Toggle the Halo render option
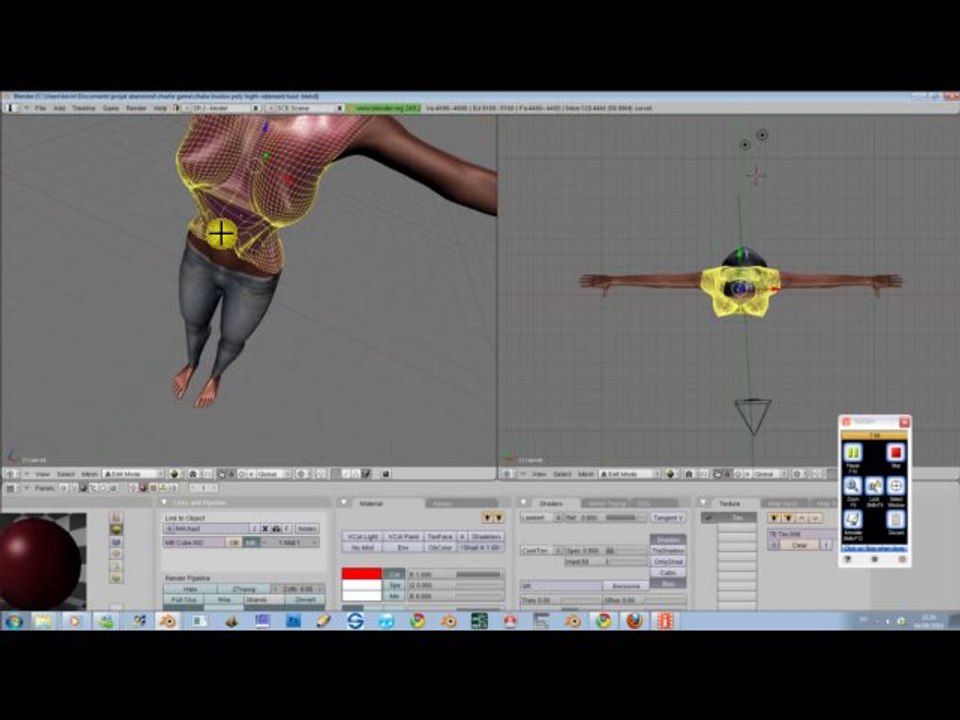The image size is (960, 720). point(190,589)
